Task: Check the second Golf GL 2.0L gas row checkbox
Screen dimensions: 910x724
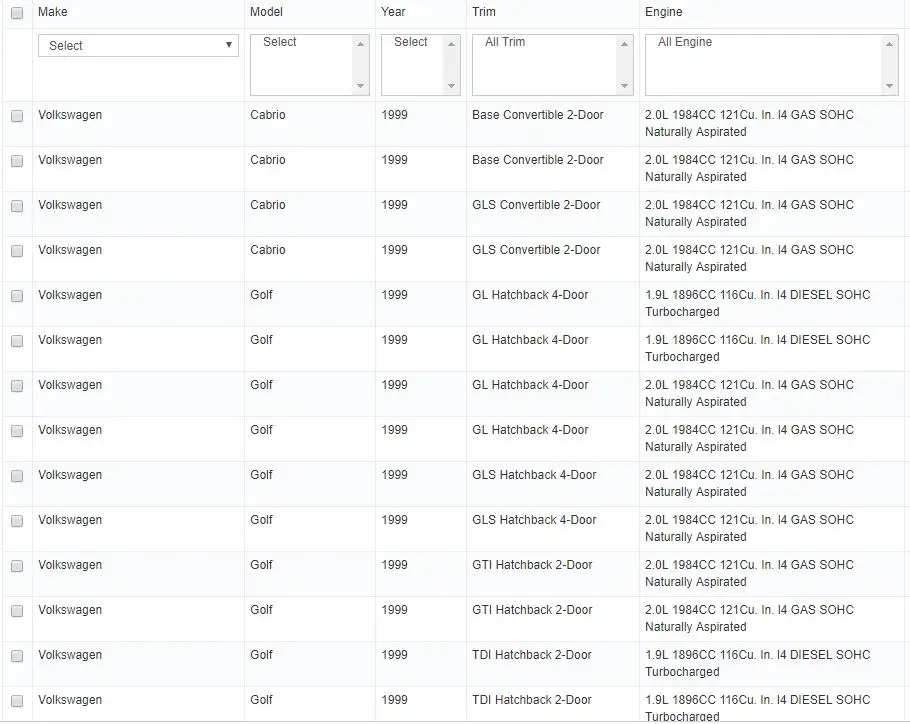Action: 17,430
